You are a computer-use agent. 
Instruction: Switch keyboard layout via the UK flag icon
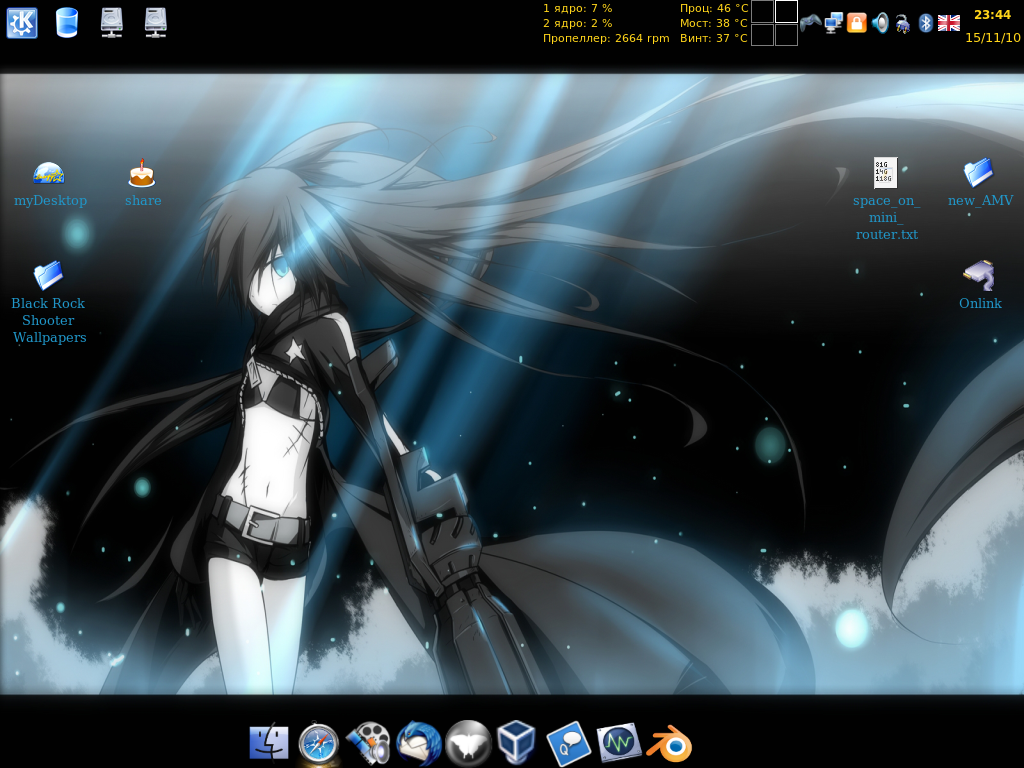tap(948, 24)
